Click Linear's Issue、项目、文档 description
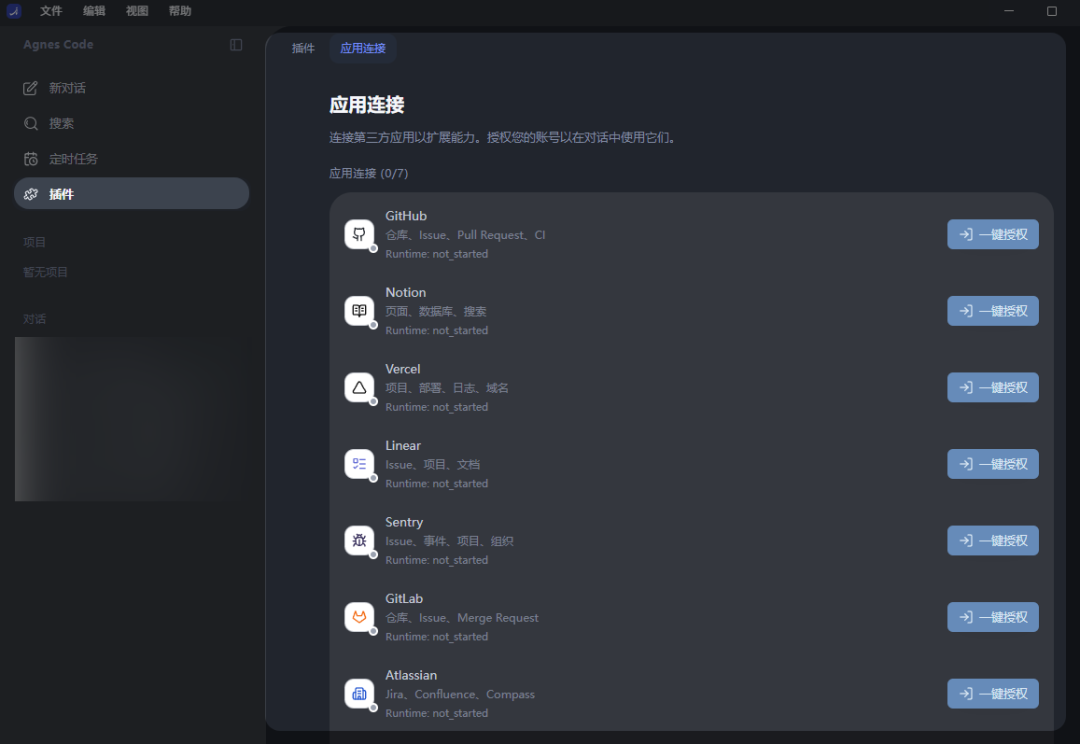Screen dimensions: 1080x744 click(x=433, y=465)
